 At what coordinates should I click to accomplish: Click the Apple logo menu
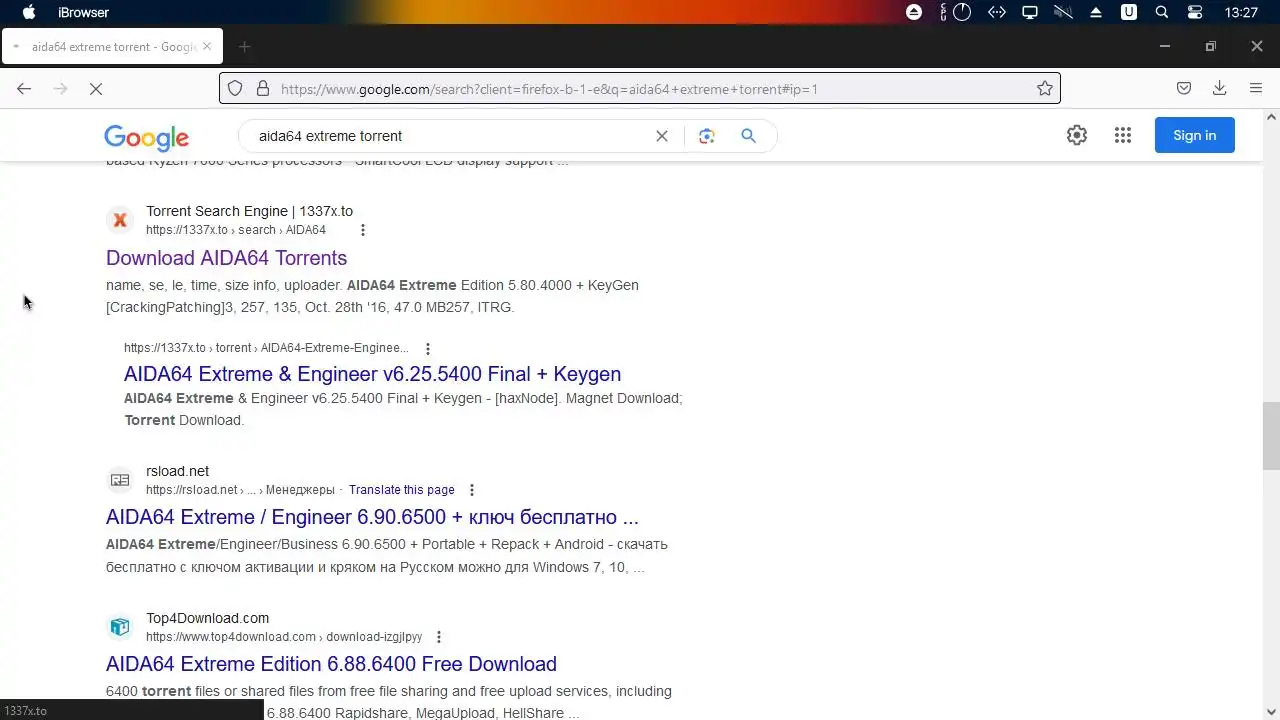click(29, 12)
